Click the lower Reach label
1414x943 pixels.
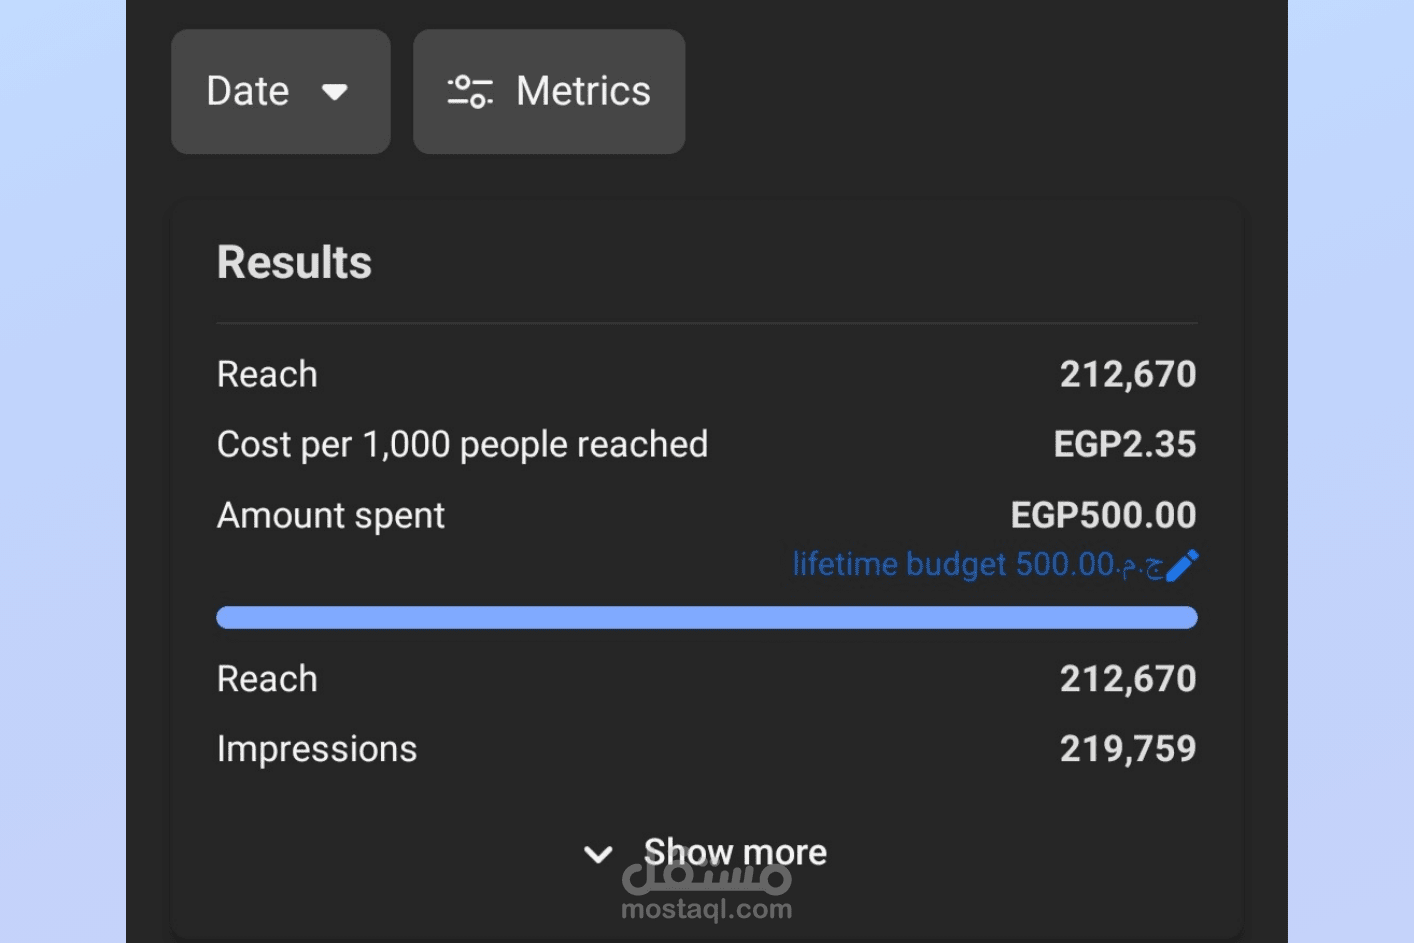point(267,680)
